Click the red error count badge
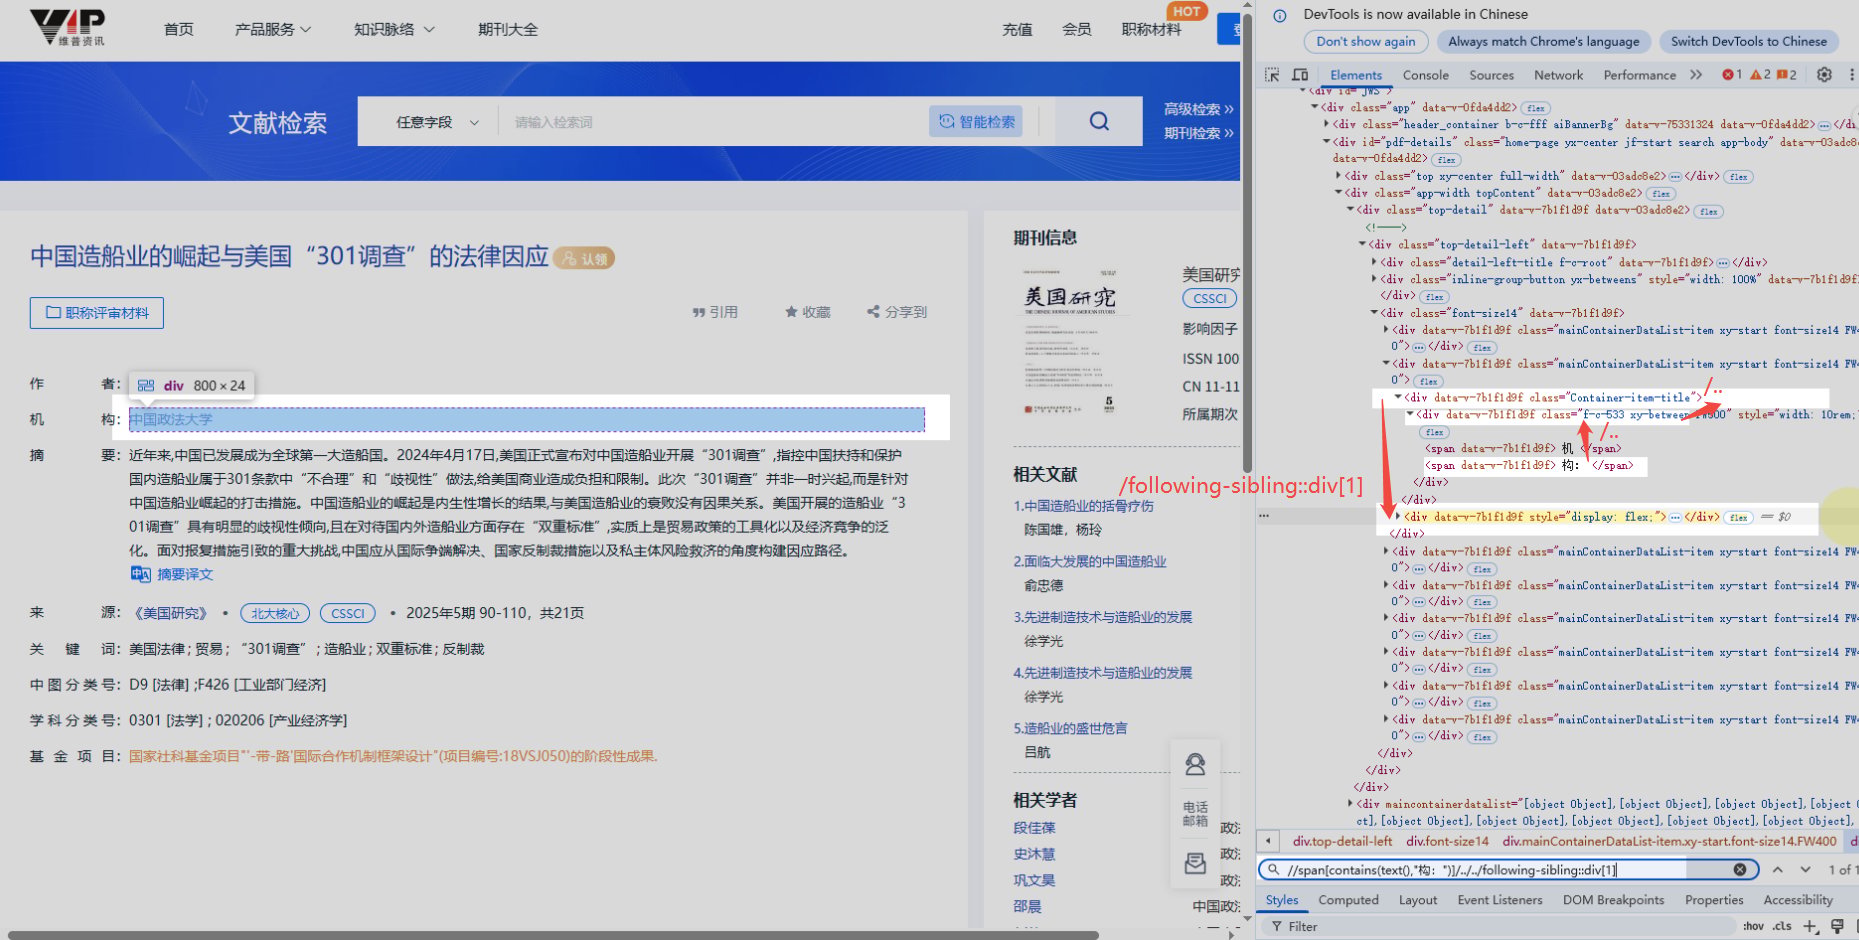This screenshot has width=1859, height=940. point(1732,75)
